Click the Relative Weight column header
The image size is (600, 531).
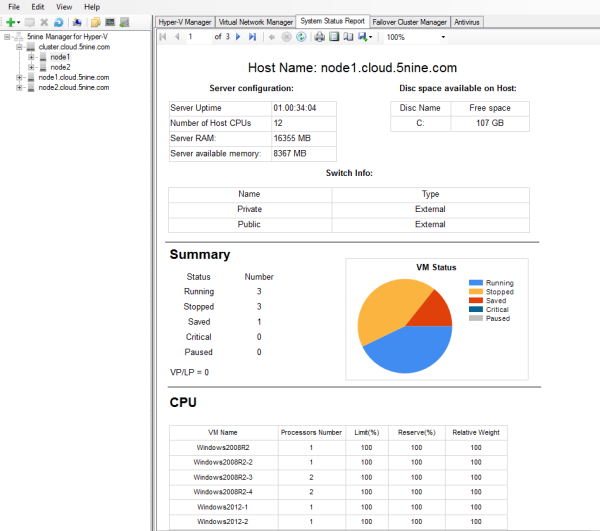click(476, 432)
